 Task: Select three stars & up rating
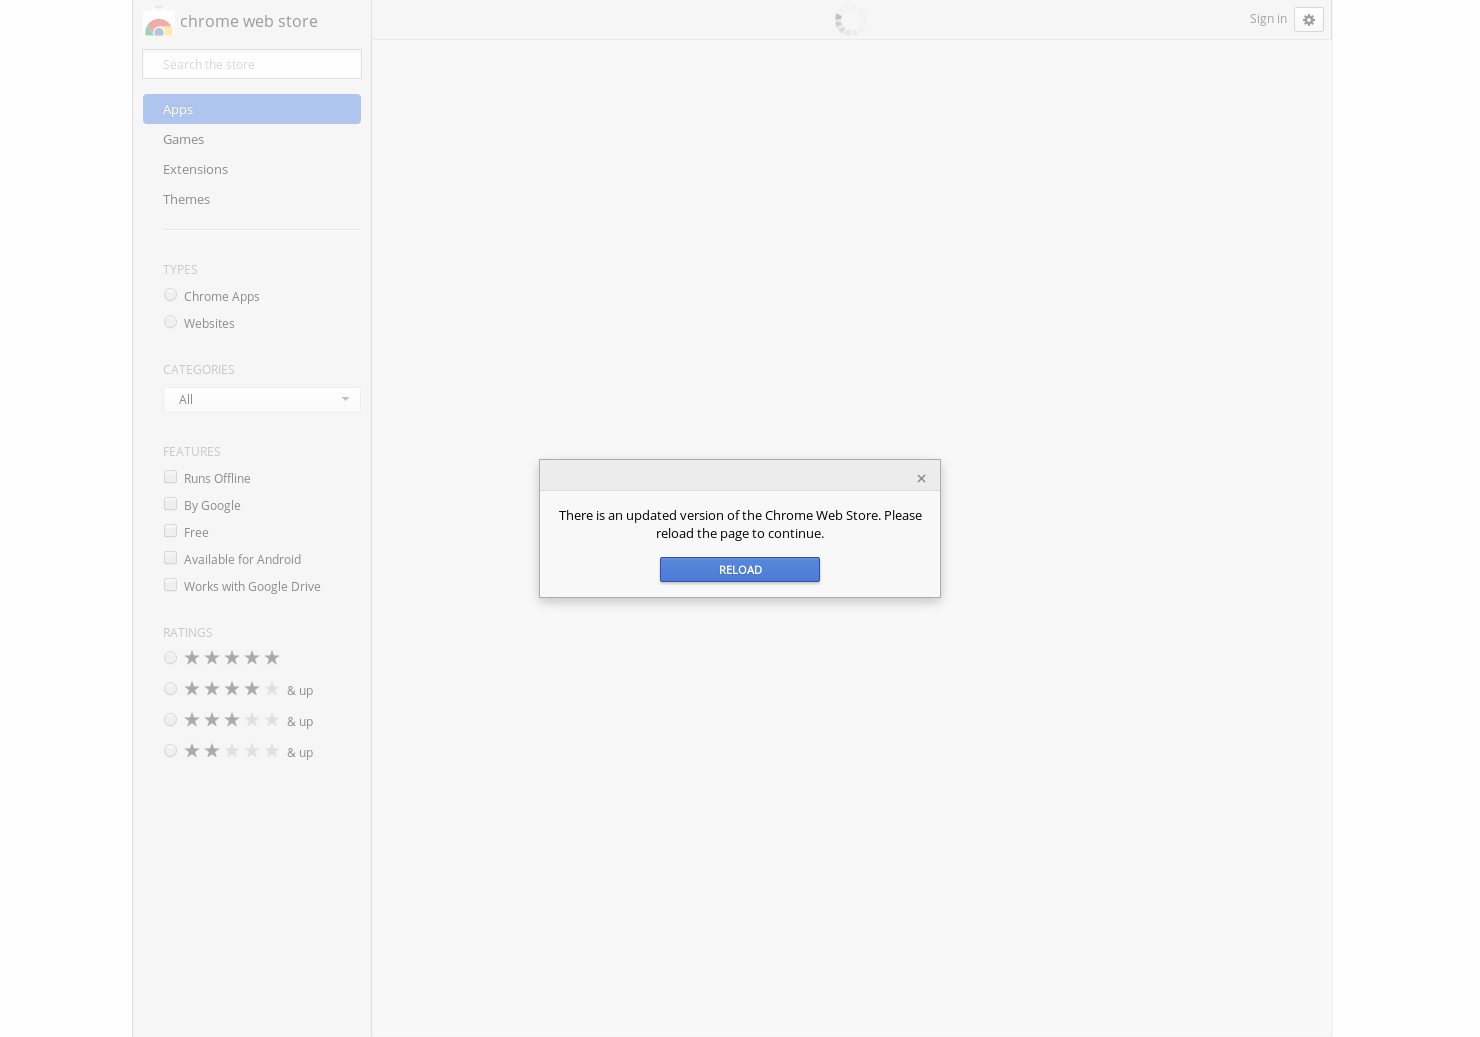(x=170, y=720)
